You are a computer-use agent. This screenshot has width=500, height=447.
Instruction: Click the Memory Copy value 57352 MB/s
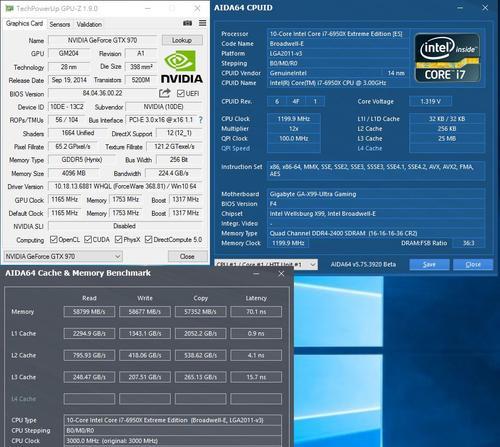200,312
